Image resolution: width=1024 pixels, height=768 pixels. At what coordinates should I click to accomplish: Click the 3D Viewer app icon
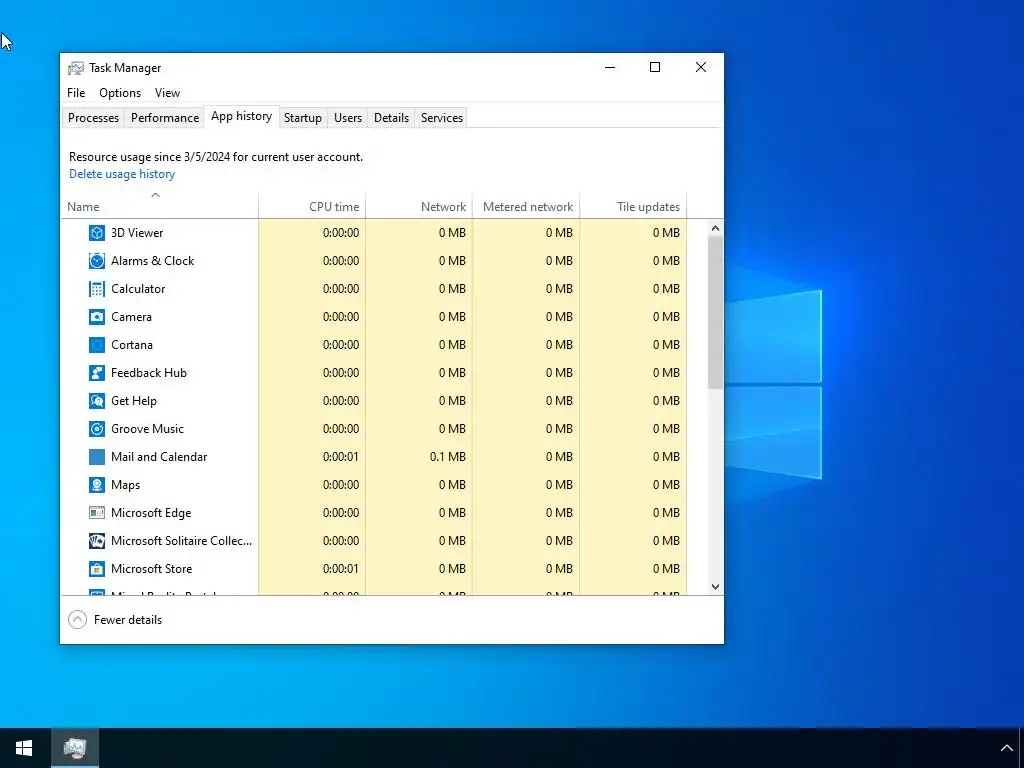pyautogui.click(x=97, y=232)
